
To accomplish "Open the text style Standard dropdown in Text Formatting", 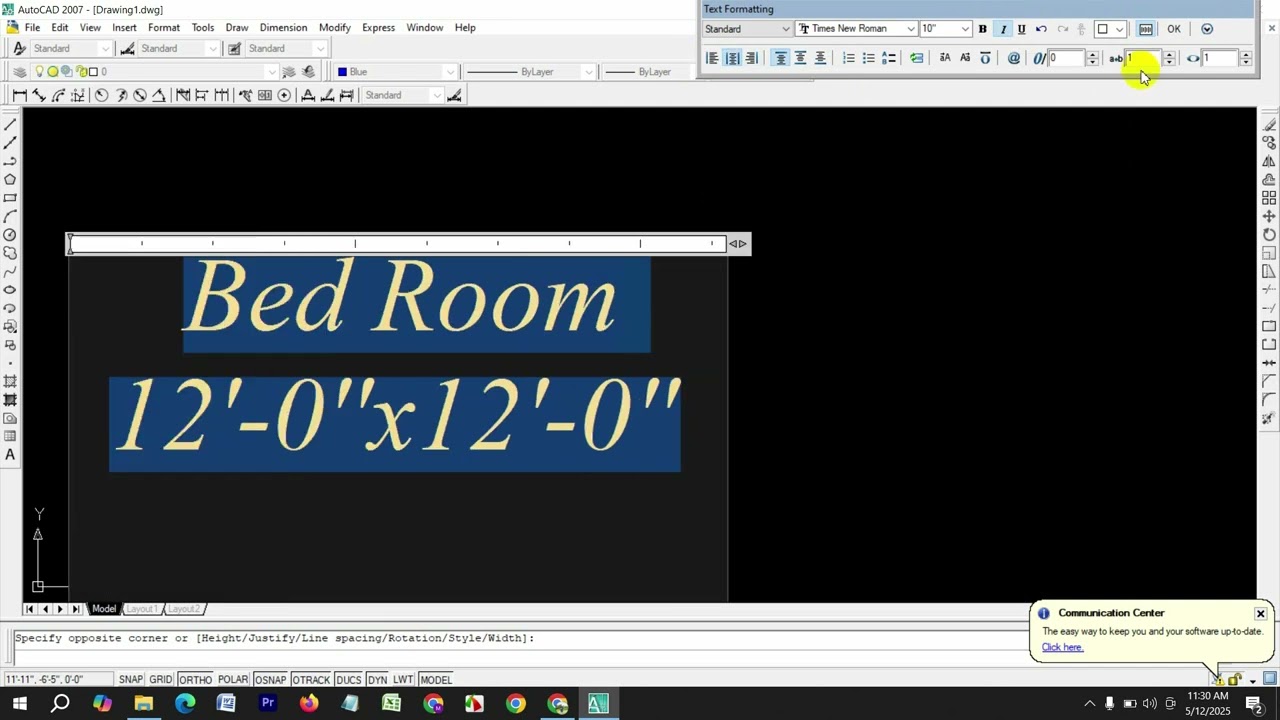I will click(747, 29).
